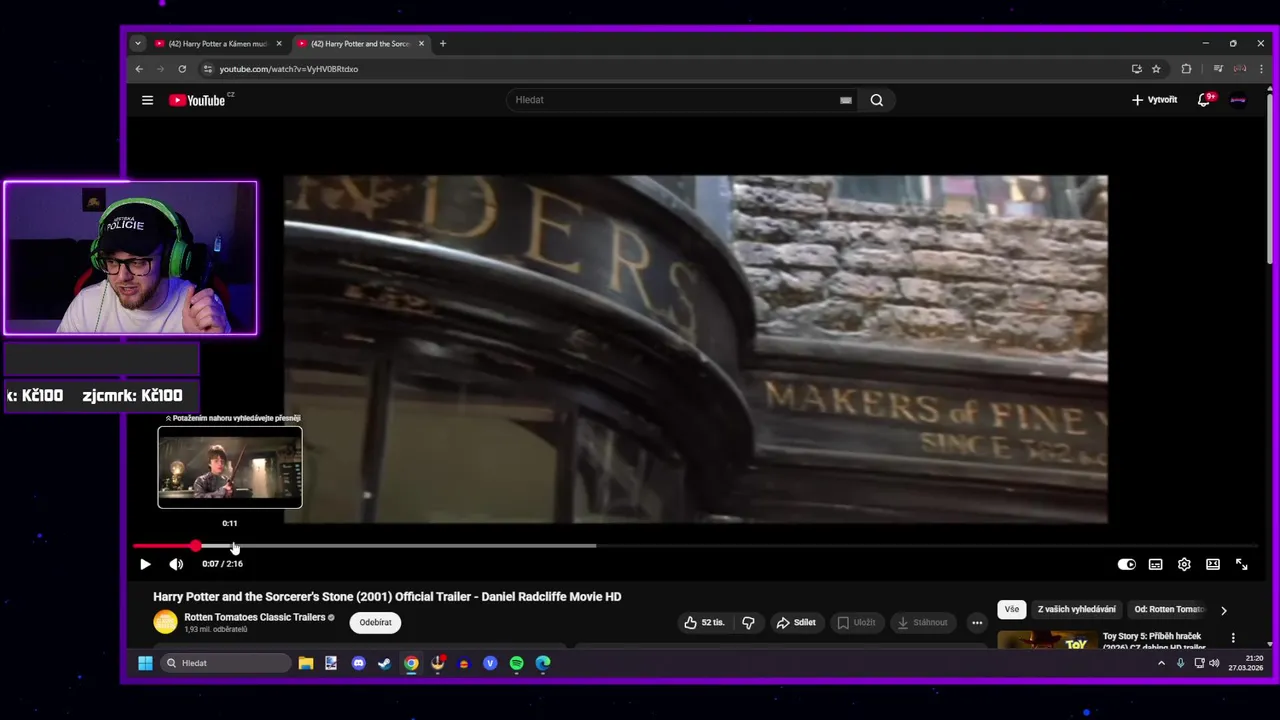Image resolution: width=1280 pixels, height=720 pixels.
Task: Close the Harry Potter and the Sorcerer tab
Action: coord(421,44)
